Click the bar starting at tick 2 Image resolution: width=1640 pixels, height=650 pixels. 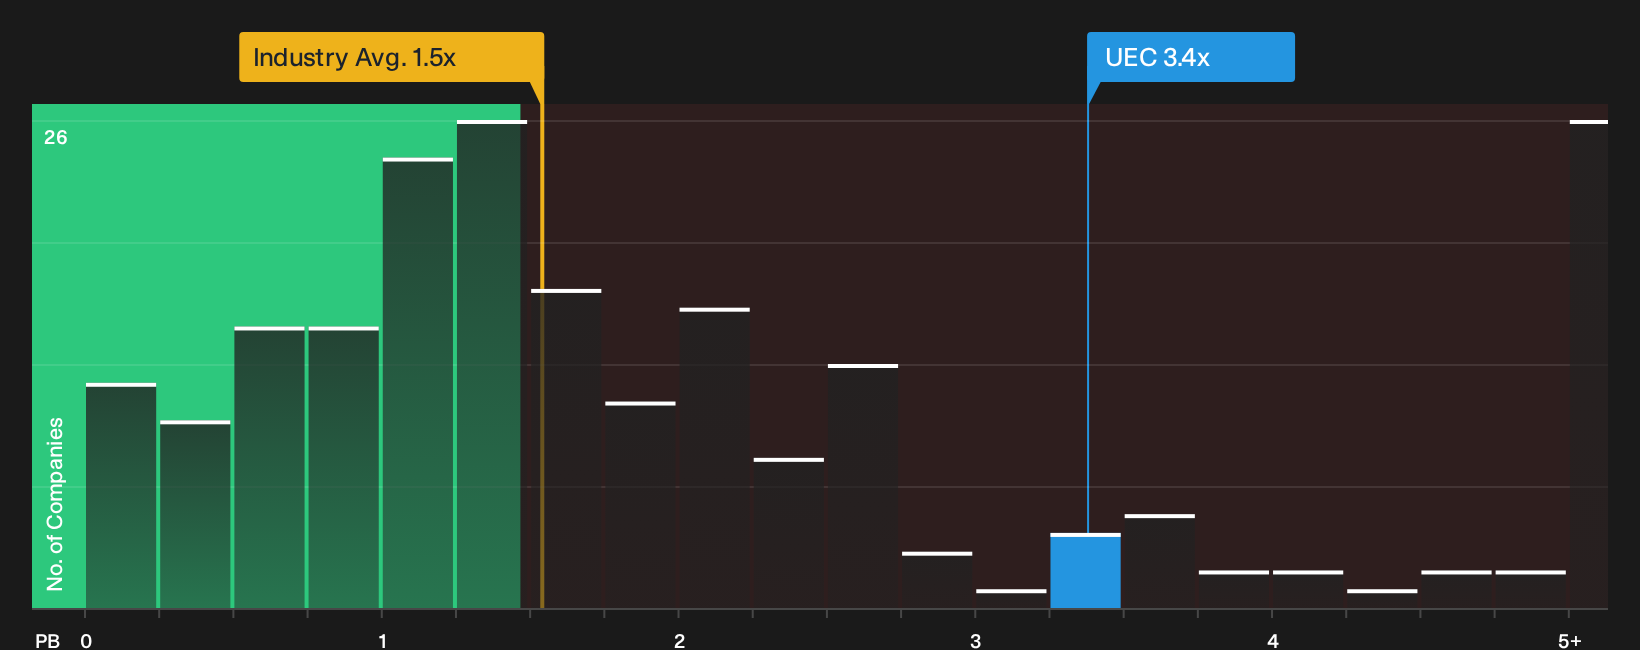pos(714,458)
